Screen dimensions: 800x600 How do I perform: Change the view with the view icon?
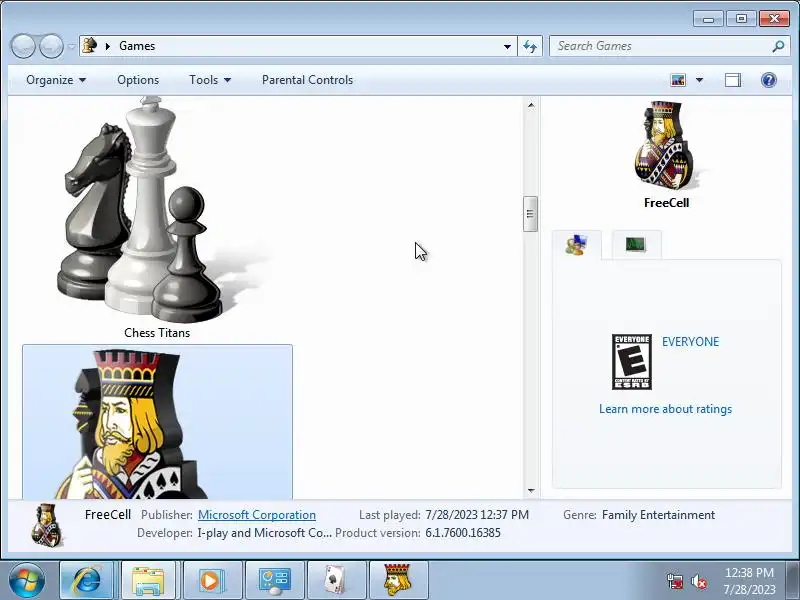click(x=678, y=80)
